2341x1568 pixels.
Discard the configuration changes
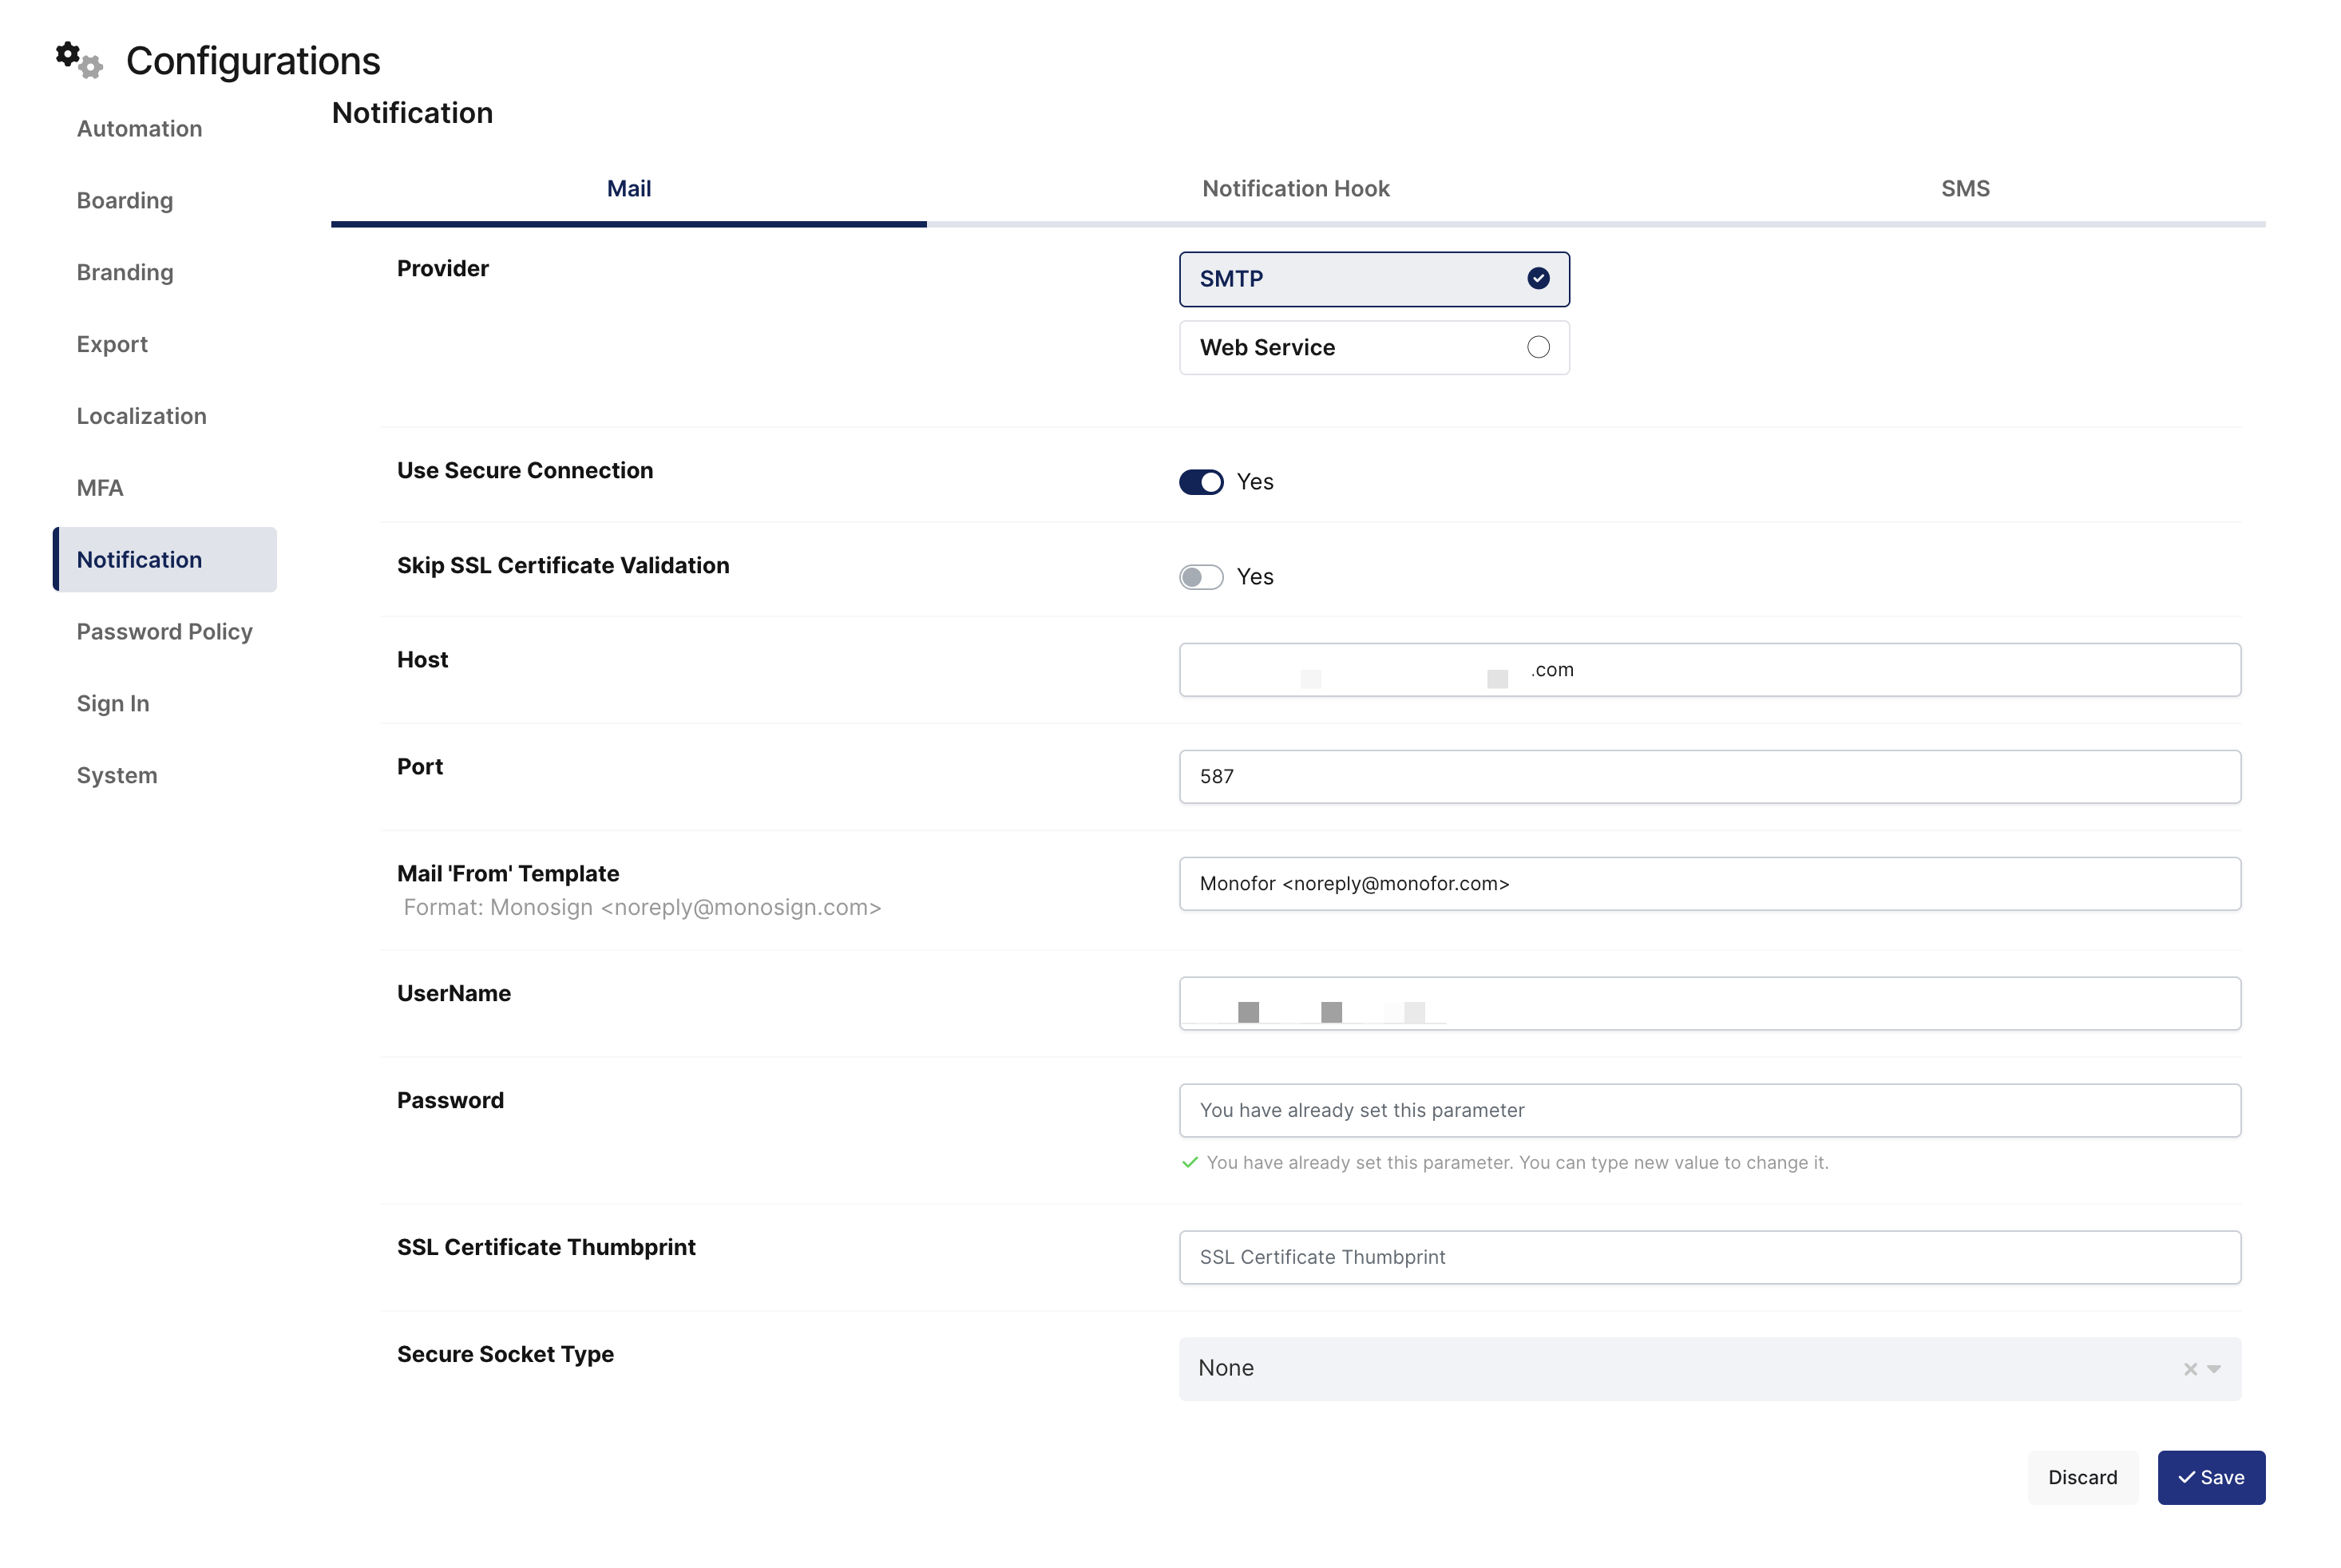[x=2082, y=1477]
